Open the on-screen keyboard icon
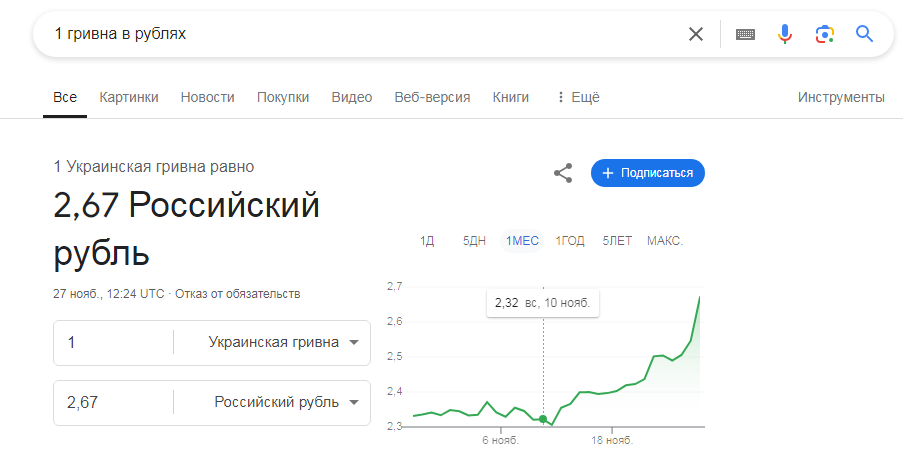This screenshot has height=458, width=903. pos(745,35)
